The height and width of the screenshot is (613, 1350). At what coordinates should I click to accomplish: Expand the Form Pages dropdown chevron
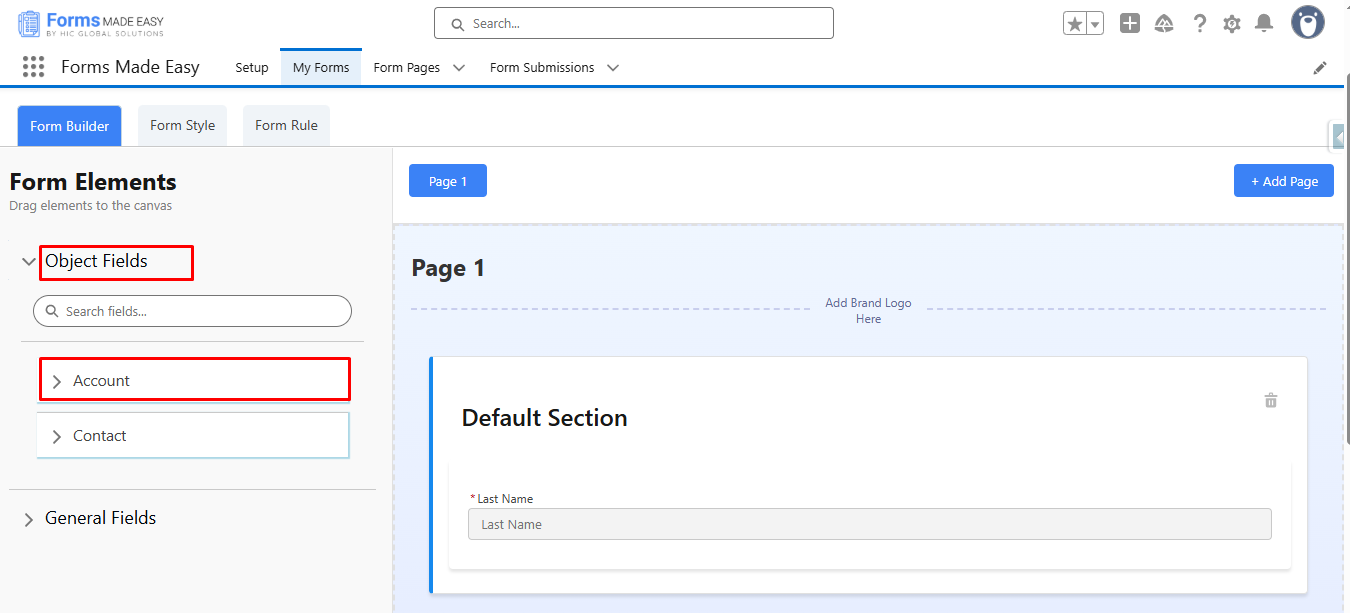tap(459, 68)
